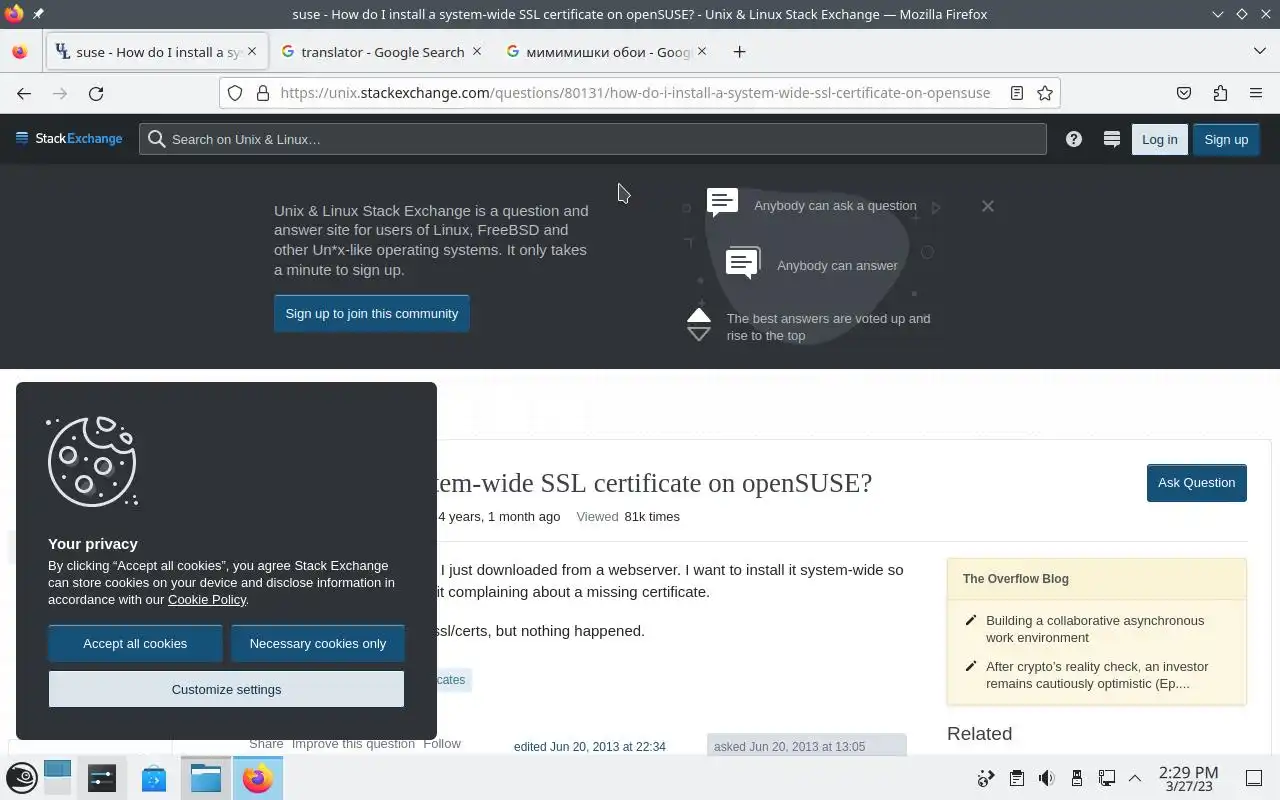Image resolution: width=1280 pixels, height=800 pixels.
Task: Open the Stack Exchange site switcher icon
Action: [1111, 139]
